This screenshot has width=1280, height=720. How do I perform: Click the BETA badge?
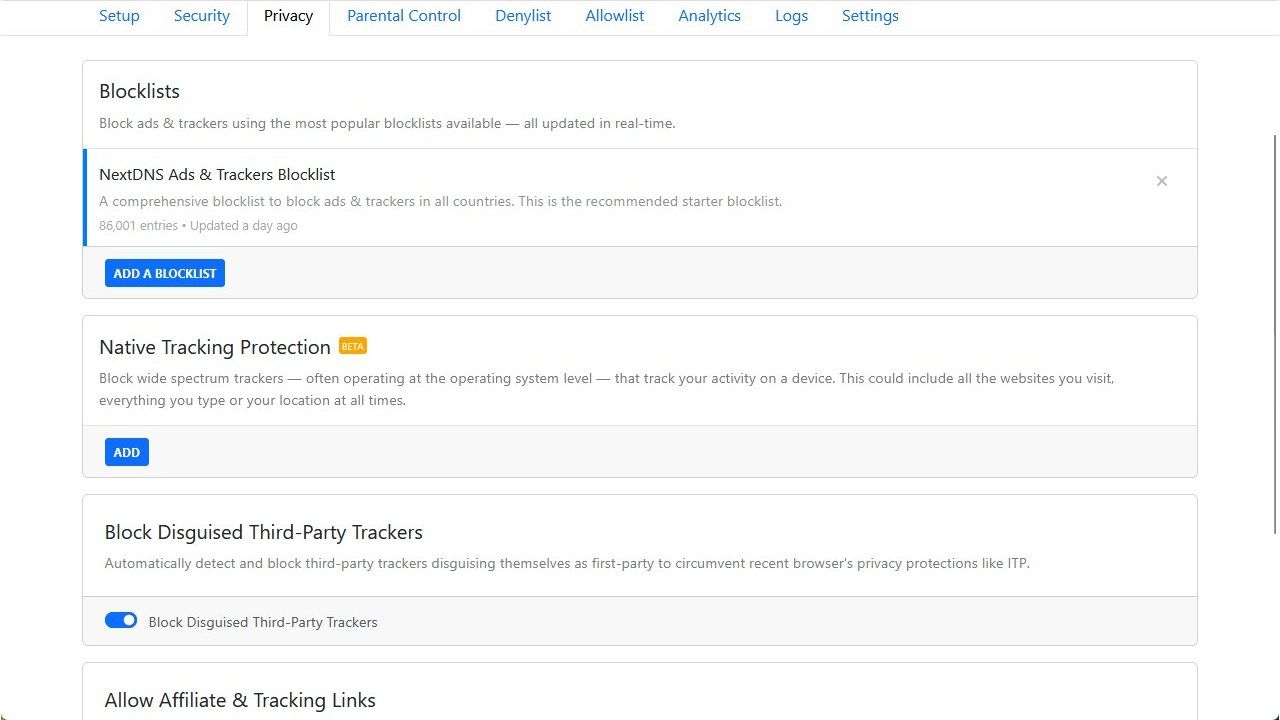(x=353, y=346)
